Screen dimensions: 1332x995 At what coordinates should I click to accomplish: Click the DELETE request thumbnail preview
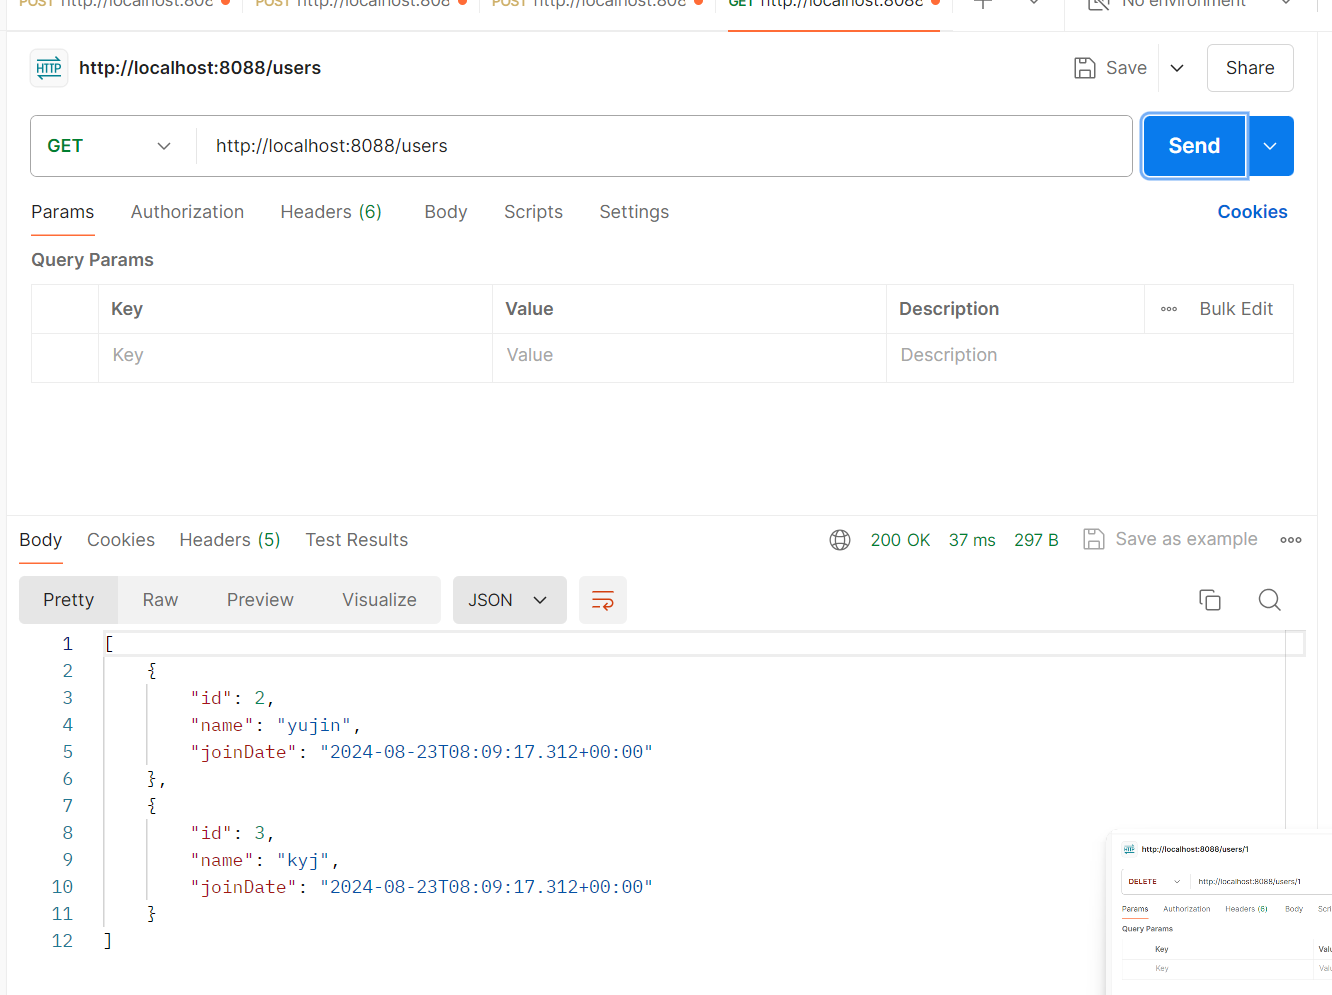(x=1221, y=912)
